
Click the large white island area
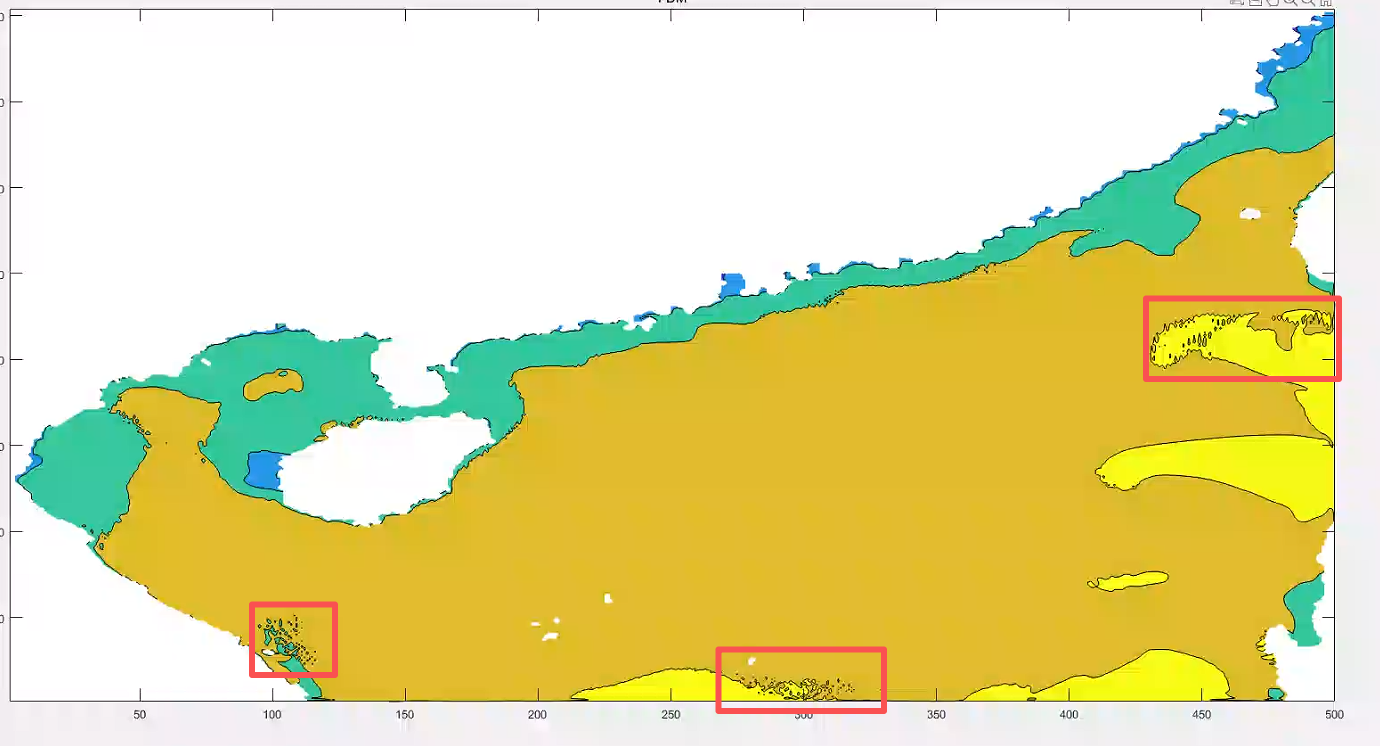(380, 470)
